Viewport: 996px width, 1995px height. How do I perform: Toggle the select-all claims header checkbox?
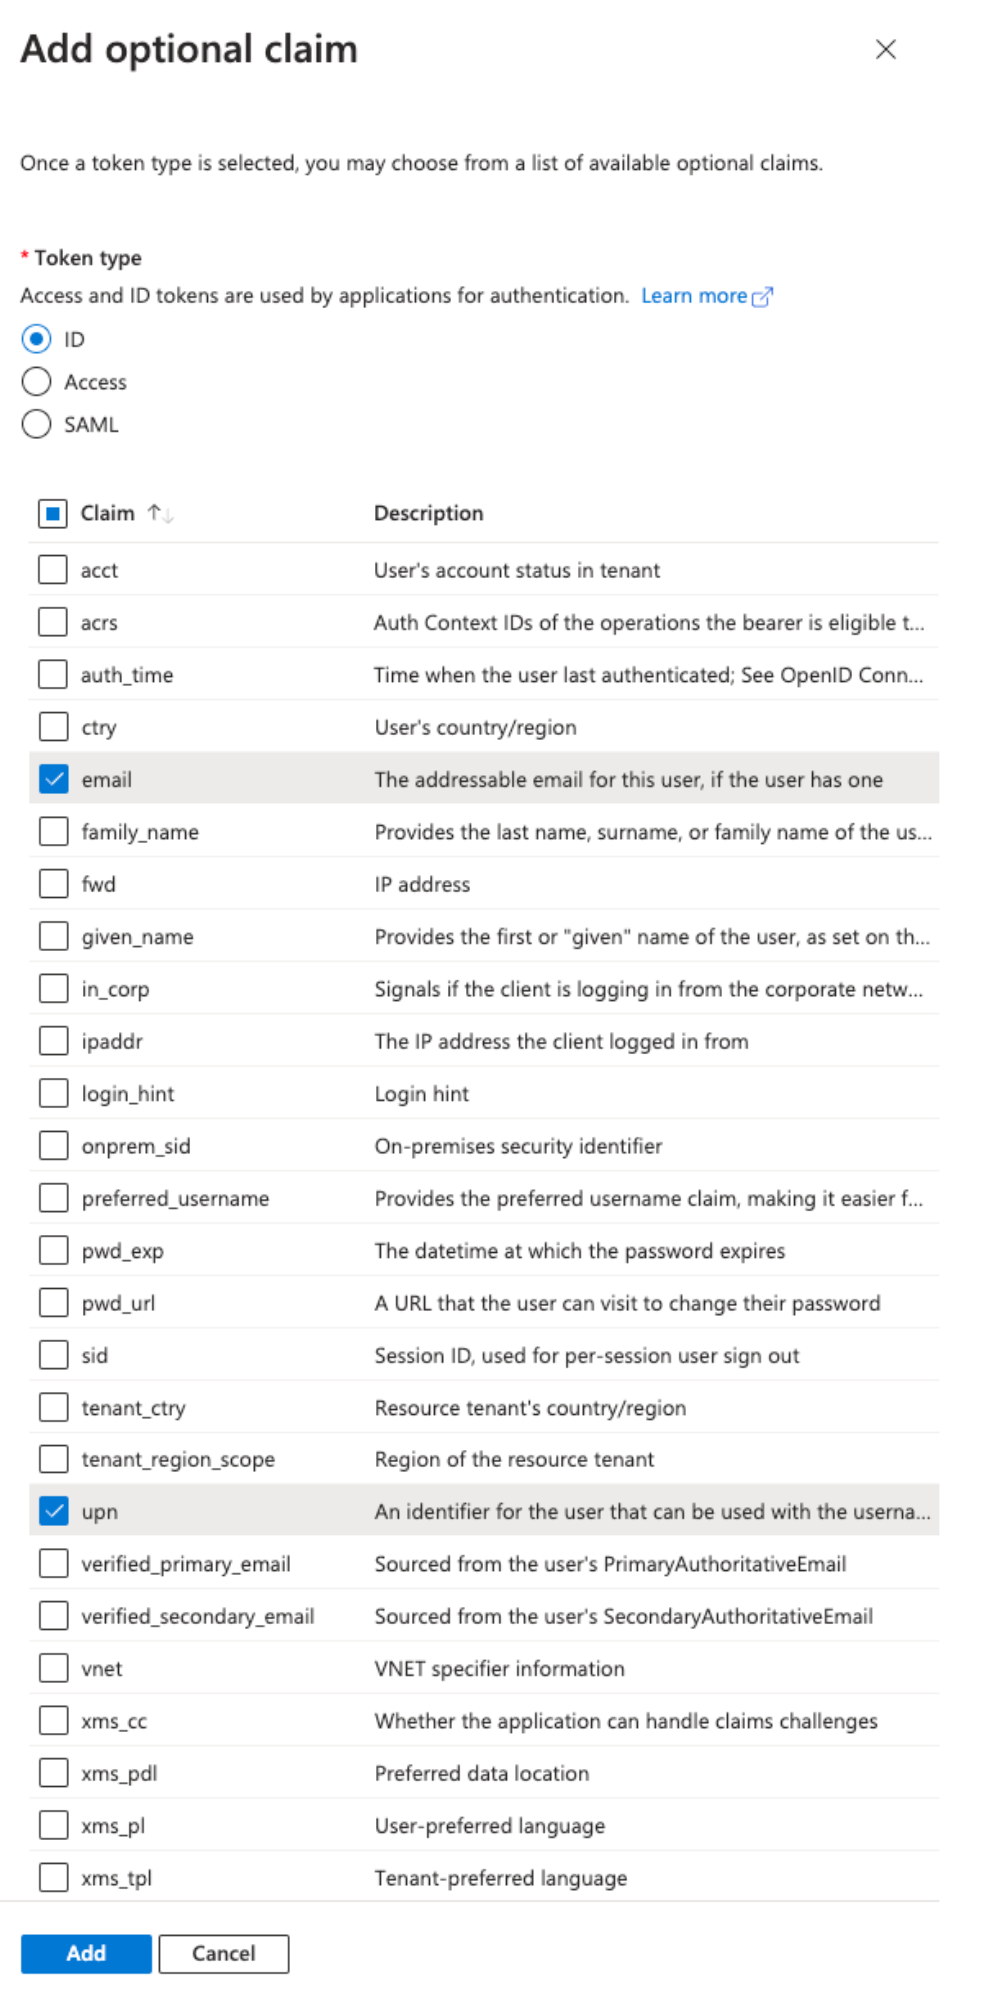point(52,514)
